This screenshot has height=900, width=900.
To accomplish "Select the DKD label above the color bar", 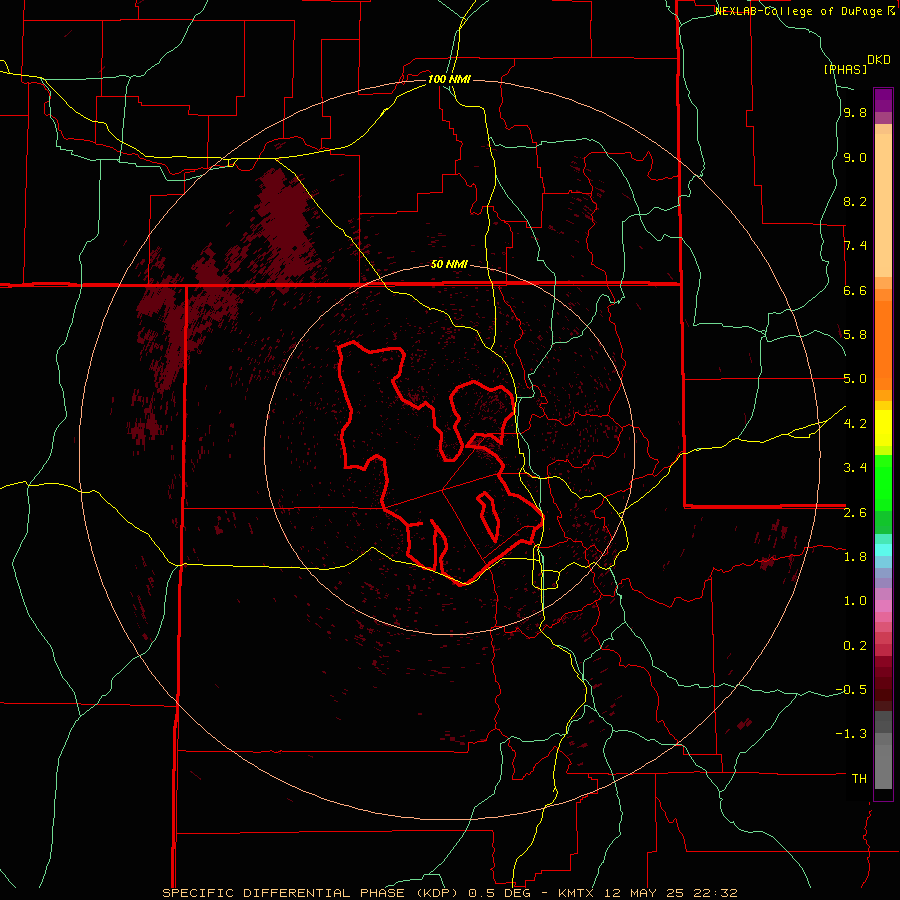I will pos(879,60).
